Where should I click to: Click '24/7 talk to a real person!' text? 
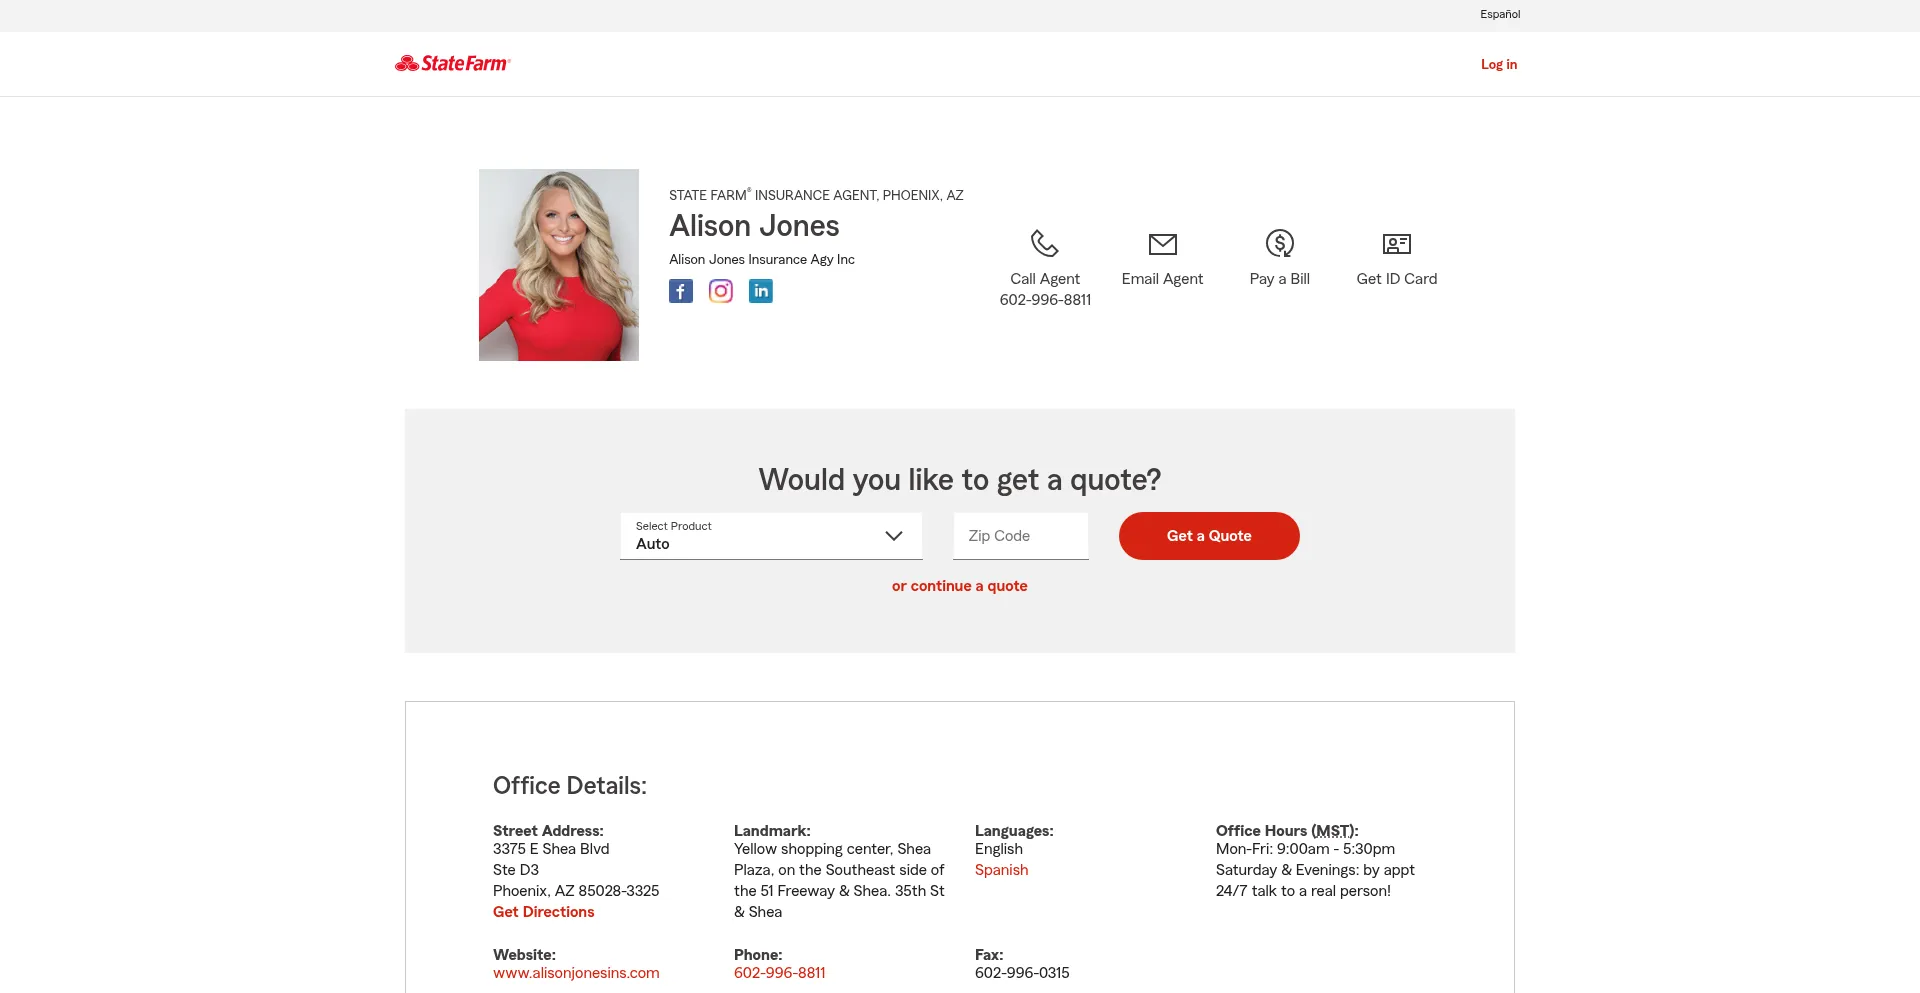[1303, 891]
